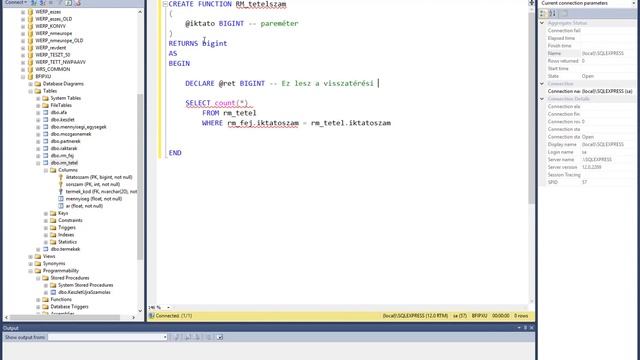
Task: Collapse the Connection Details section
Action: click(x=542, y=99)
